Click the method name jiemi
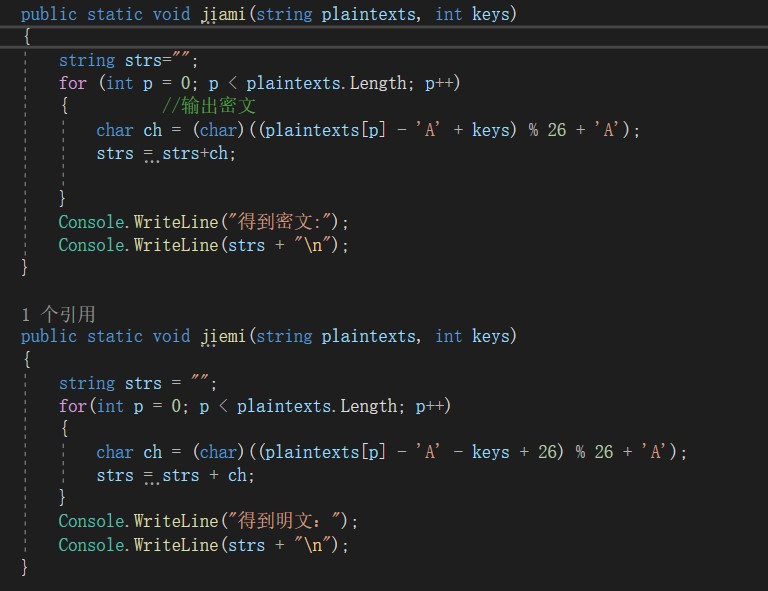The width and height of the screenshot is (768, 591). (x=223, y=336)
